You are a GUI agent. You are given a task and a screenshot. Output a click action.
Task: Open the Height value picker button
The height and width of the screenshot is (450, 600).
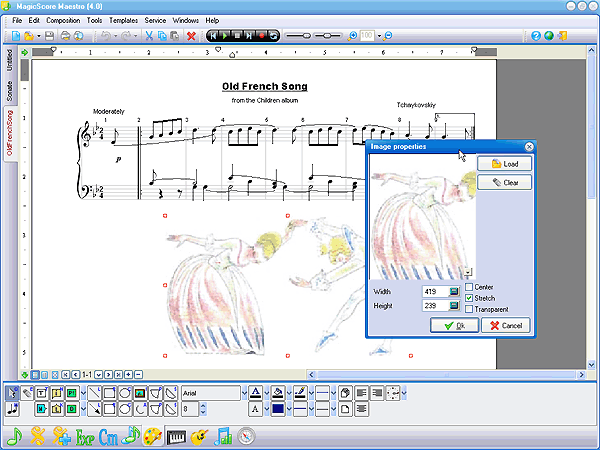[454, 306]
